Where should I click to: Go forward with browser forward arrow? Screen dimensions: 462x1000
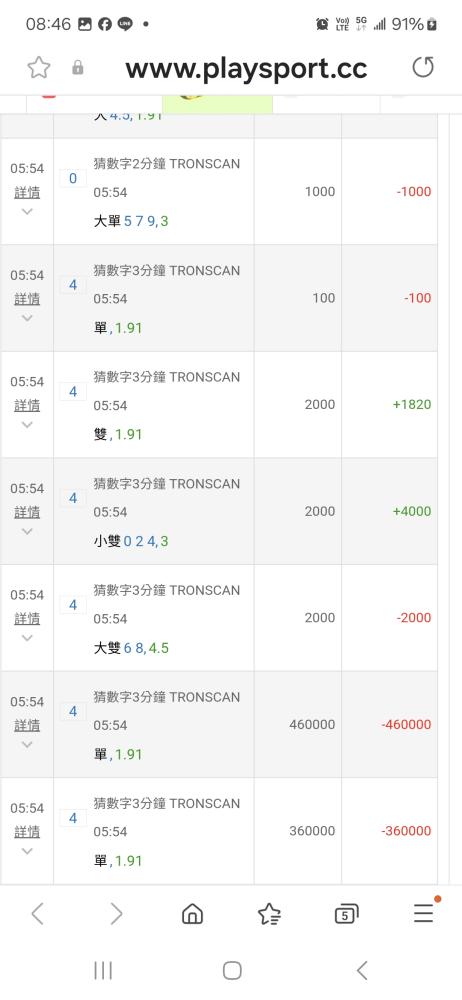116,914
